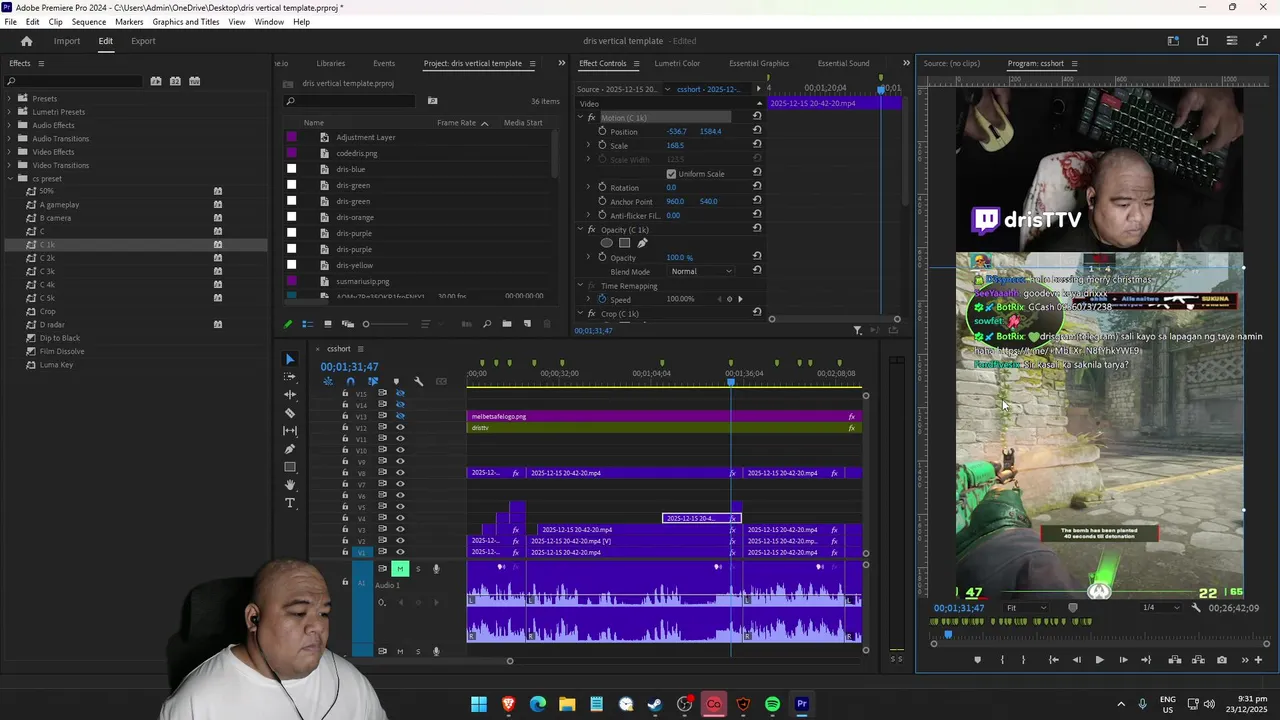Click the Opacity value 100.0 %

679,258
